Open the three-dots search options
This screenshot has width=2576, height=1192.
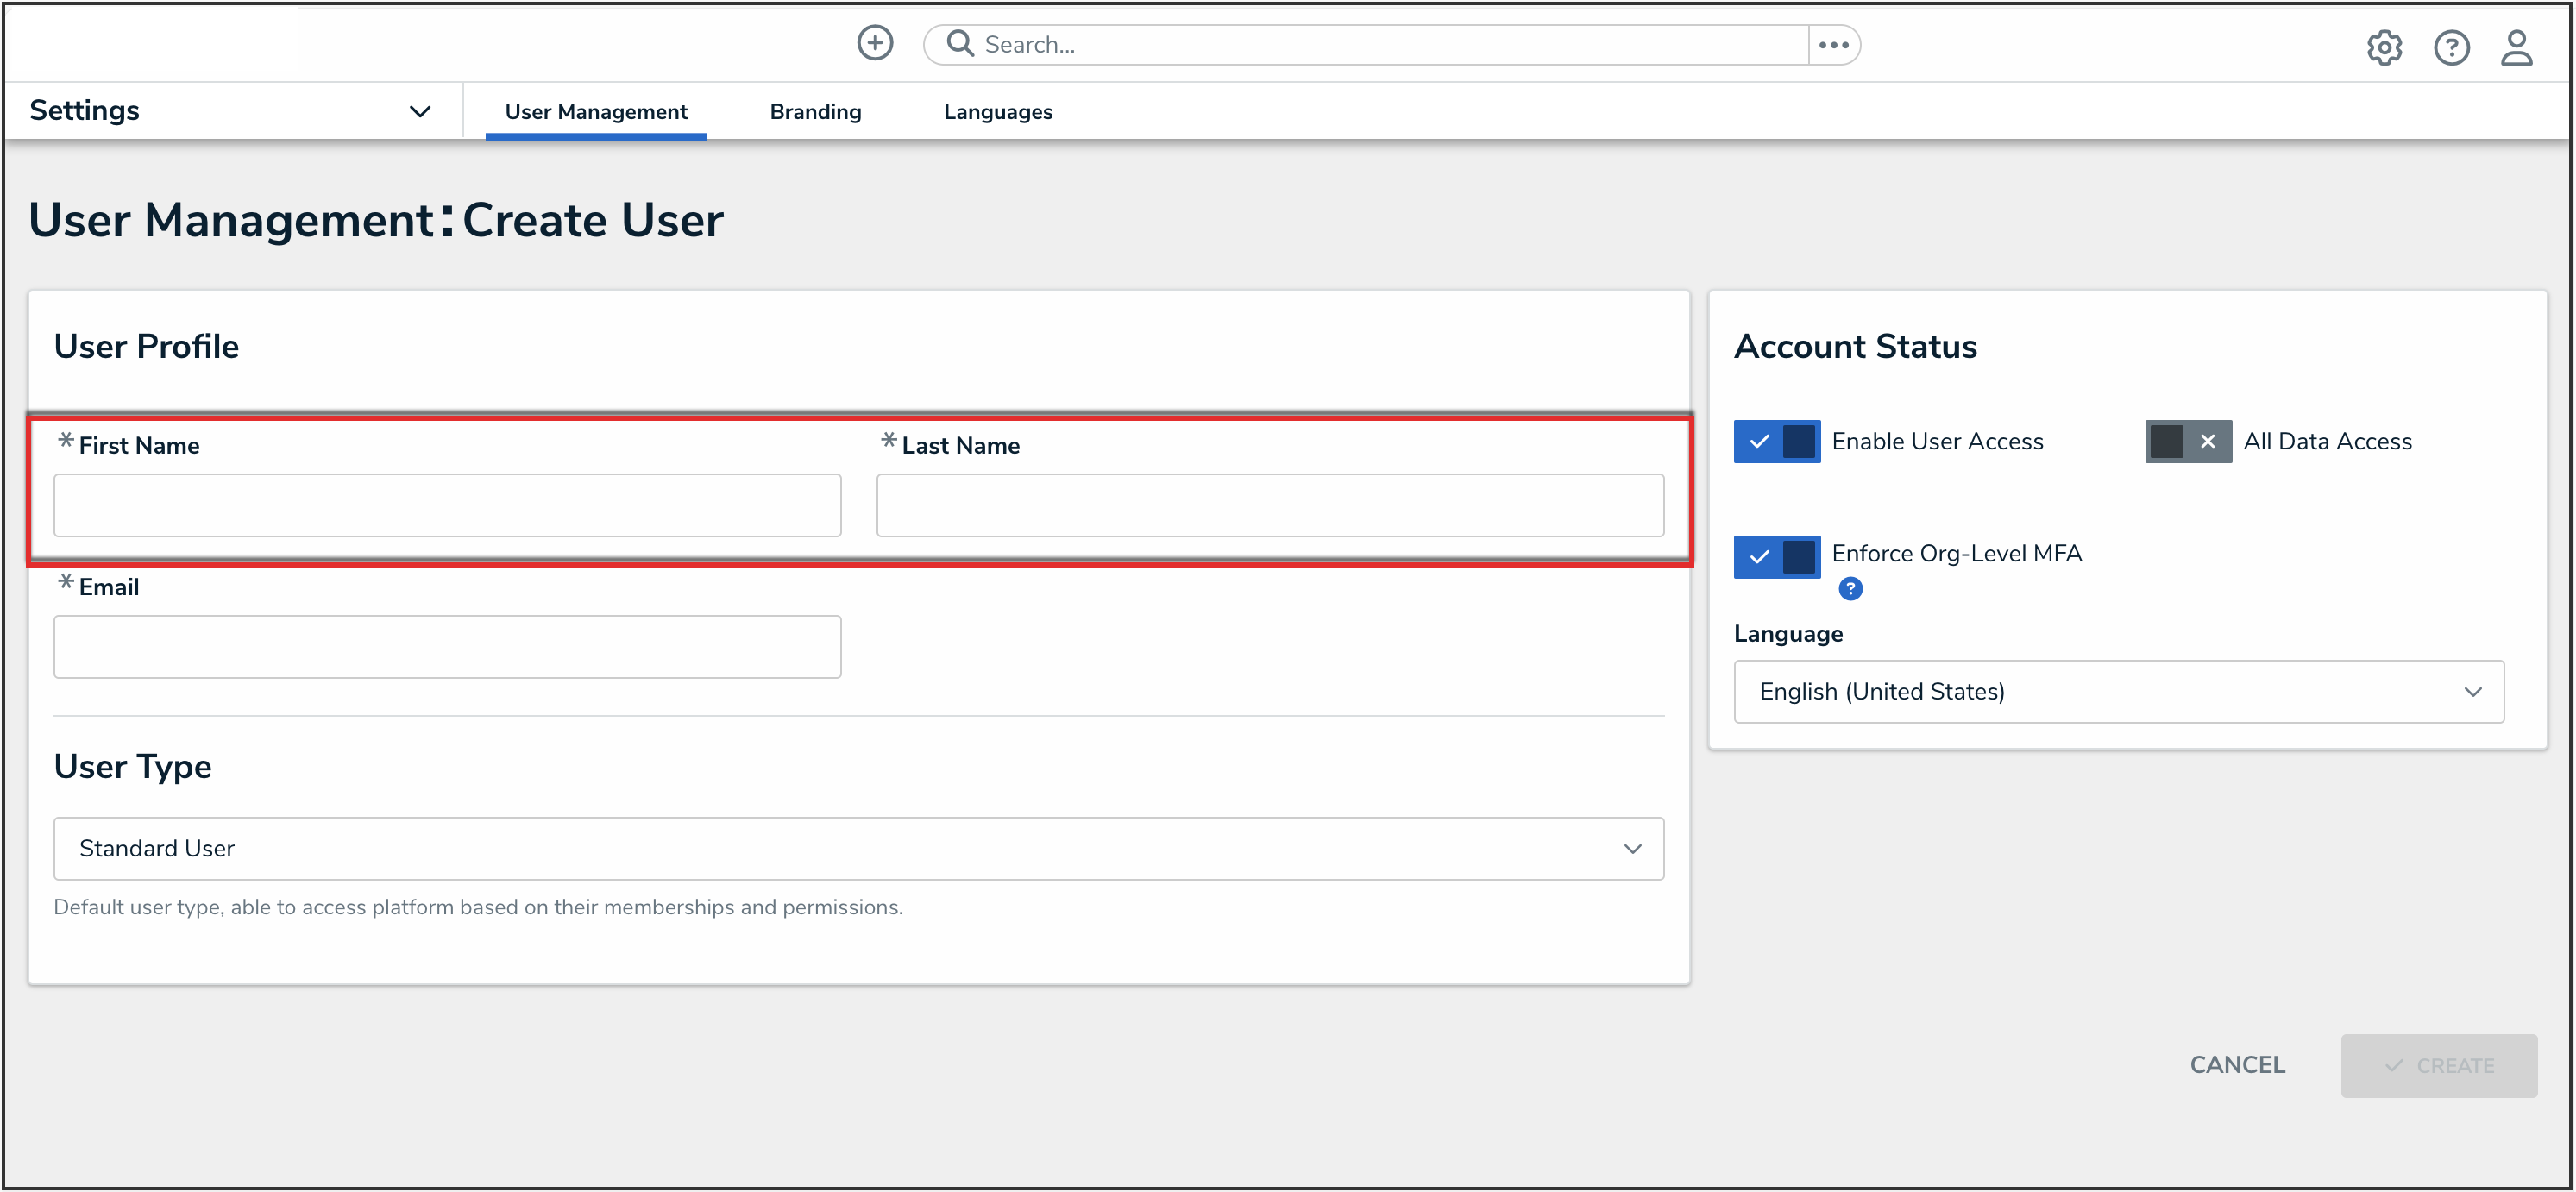(1833, 45)
